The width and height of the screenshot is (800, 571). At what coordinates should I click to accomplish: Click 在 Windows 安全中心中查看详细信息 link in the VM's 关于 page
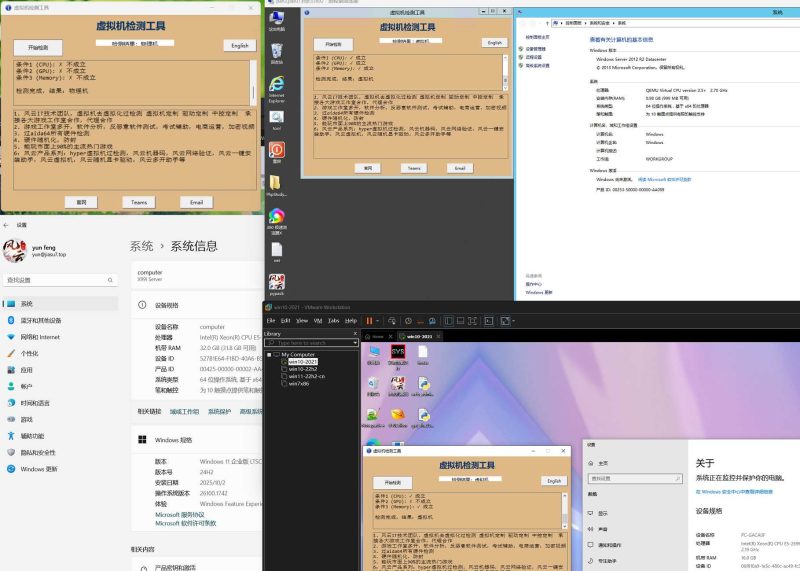[x=734, y=492]
